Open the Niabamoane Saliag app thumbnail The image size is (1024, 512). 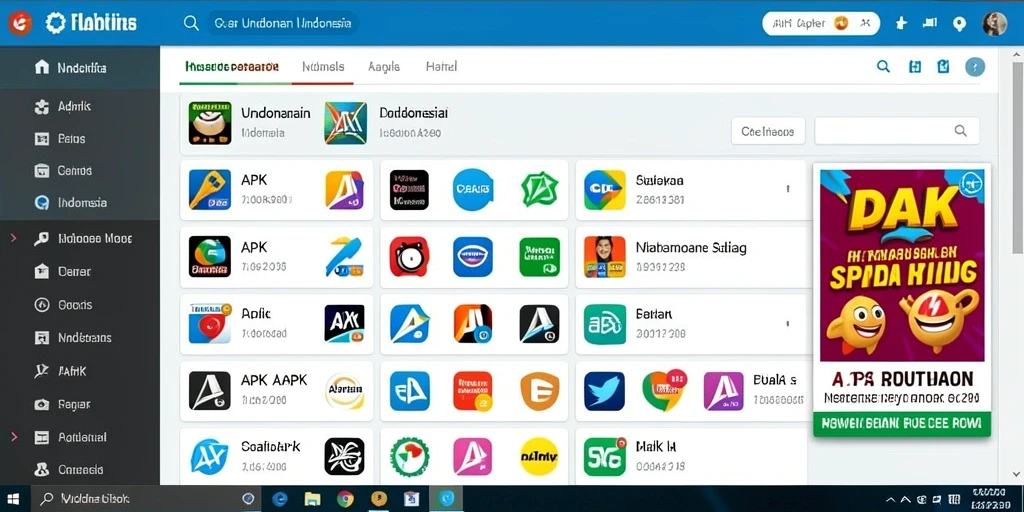pyautogui.click(x=605, y=257)
